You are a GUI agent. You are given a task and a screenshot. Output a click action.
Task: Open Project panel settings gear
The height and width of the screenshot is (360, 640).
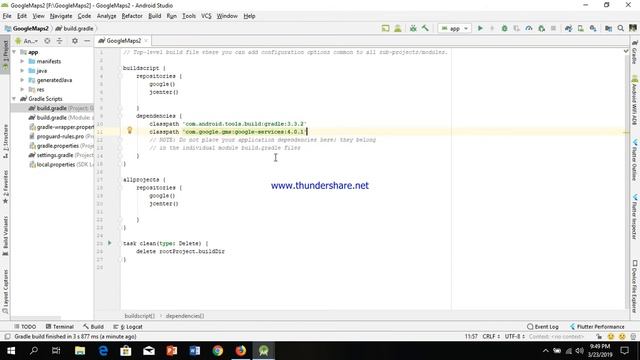(x=75, y=41)
